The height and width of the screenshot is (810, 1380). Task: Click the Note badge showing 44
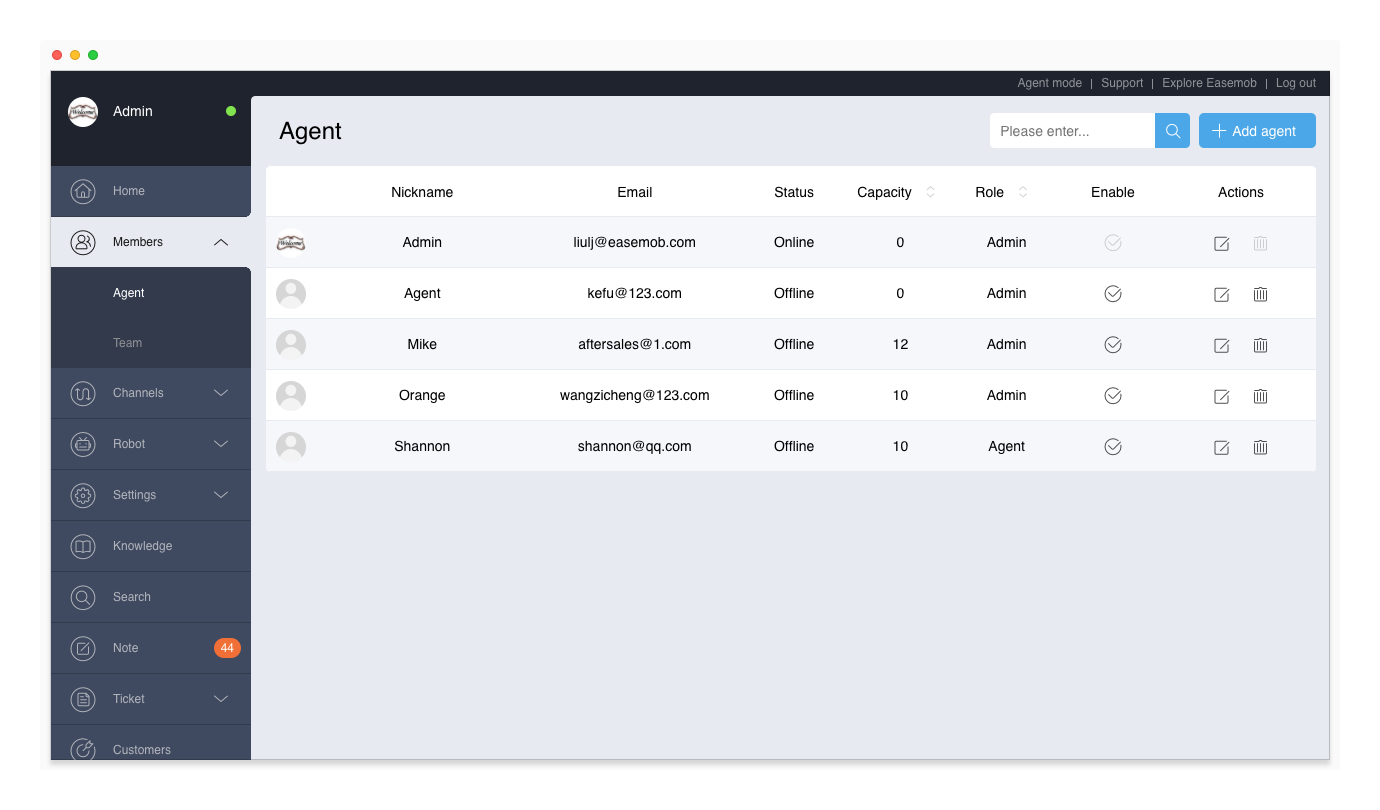pos(227,648)
